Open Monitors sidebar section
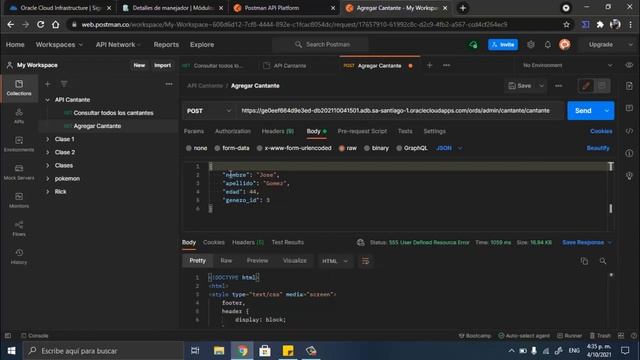The image size is (640, 360). [19, 200]
